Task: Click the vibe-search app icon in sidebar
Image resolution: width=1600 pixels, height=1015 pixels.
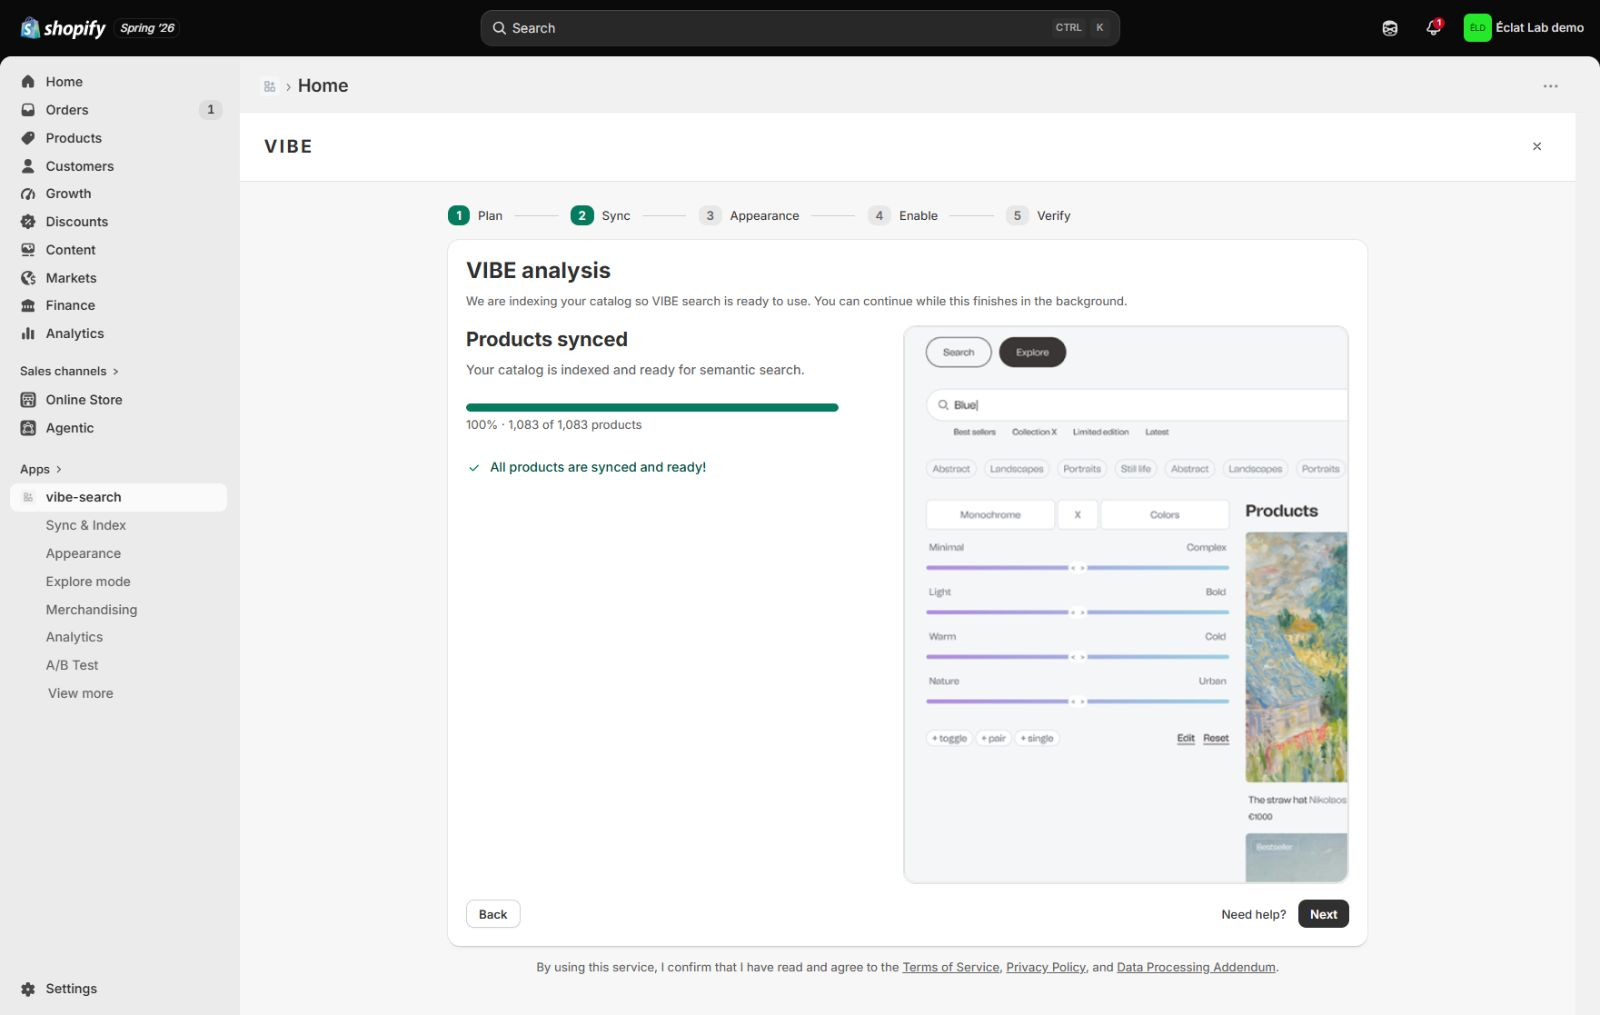Action: [28, 497]
